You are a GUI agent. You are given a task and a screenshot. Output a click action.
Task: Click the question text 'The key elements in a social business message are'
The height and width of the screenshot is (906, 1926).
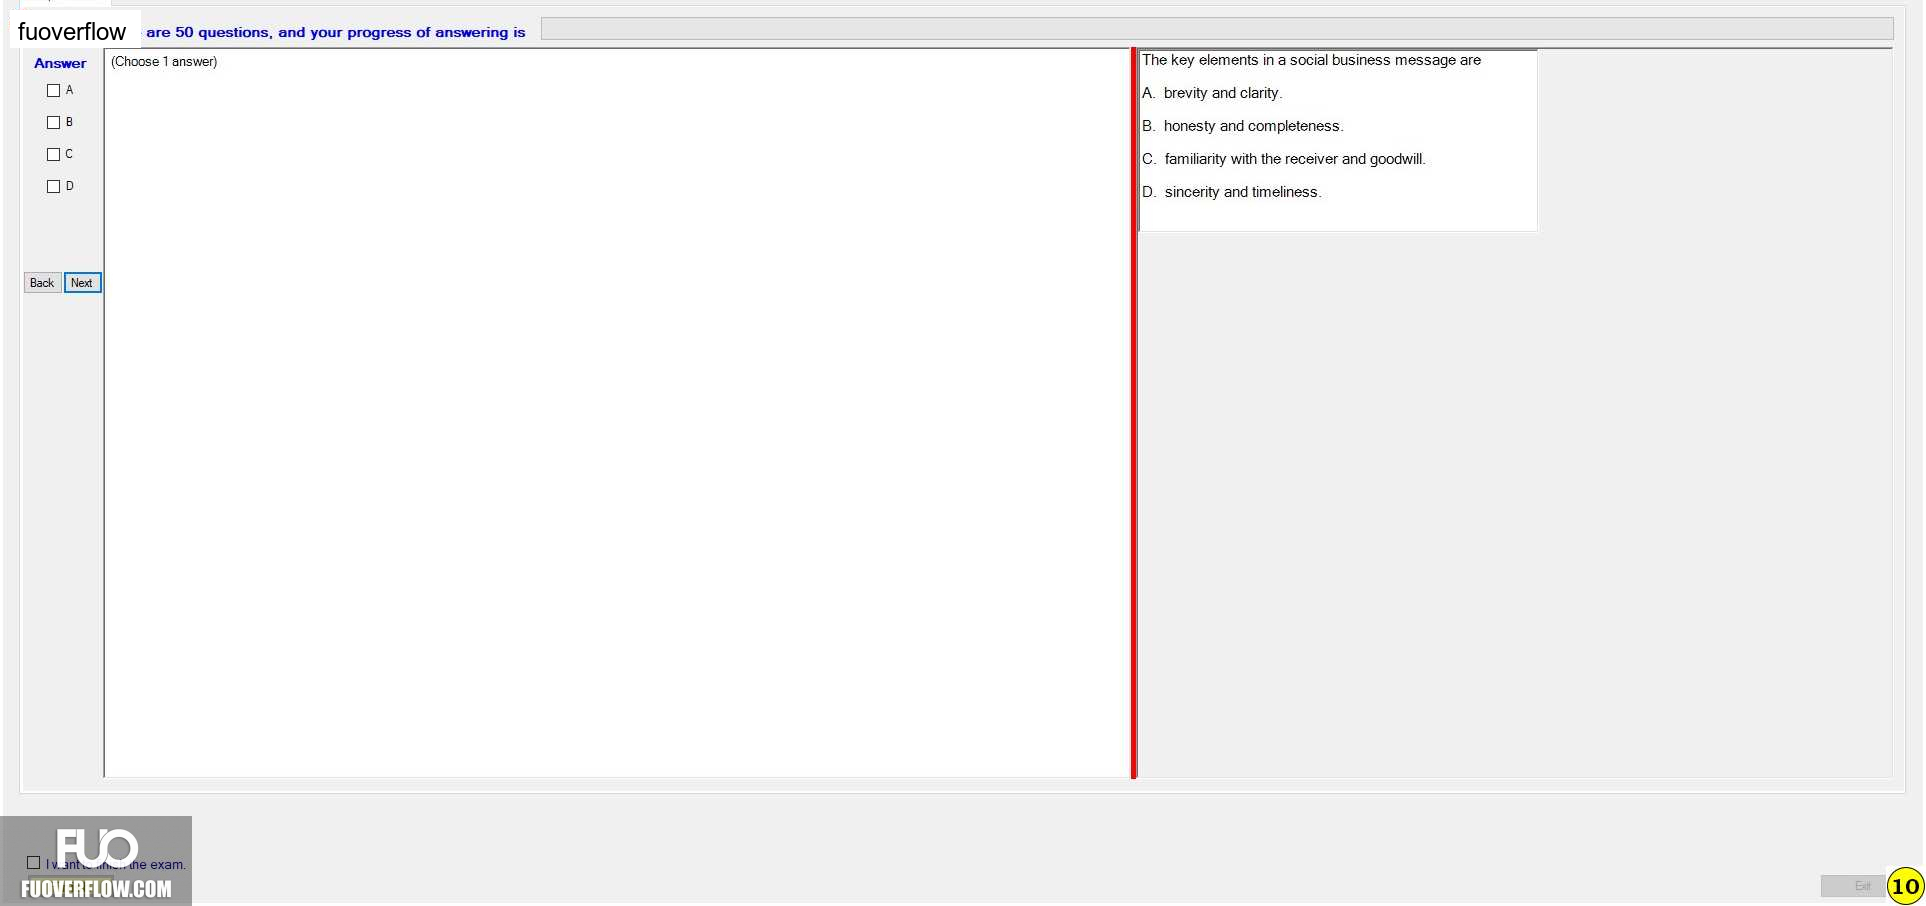1311,60
